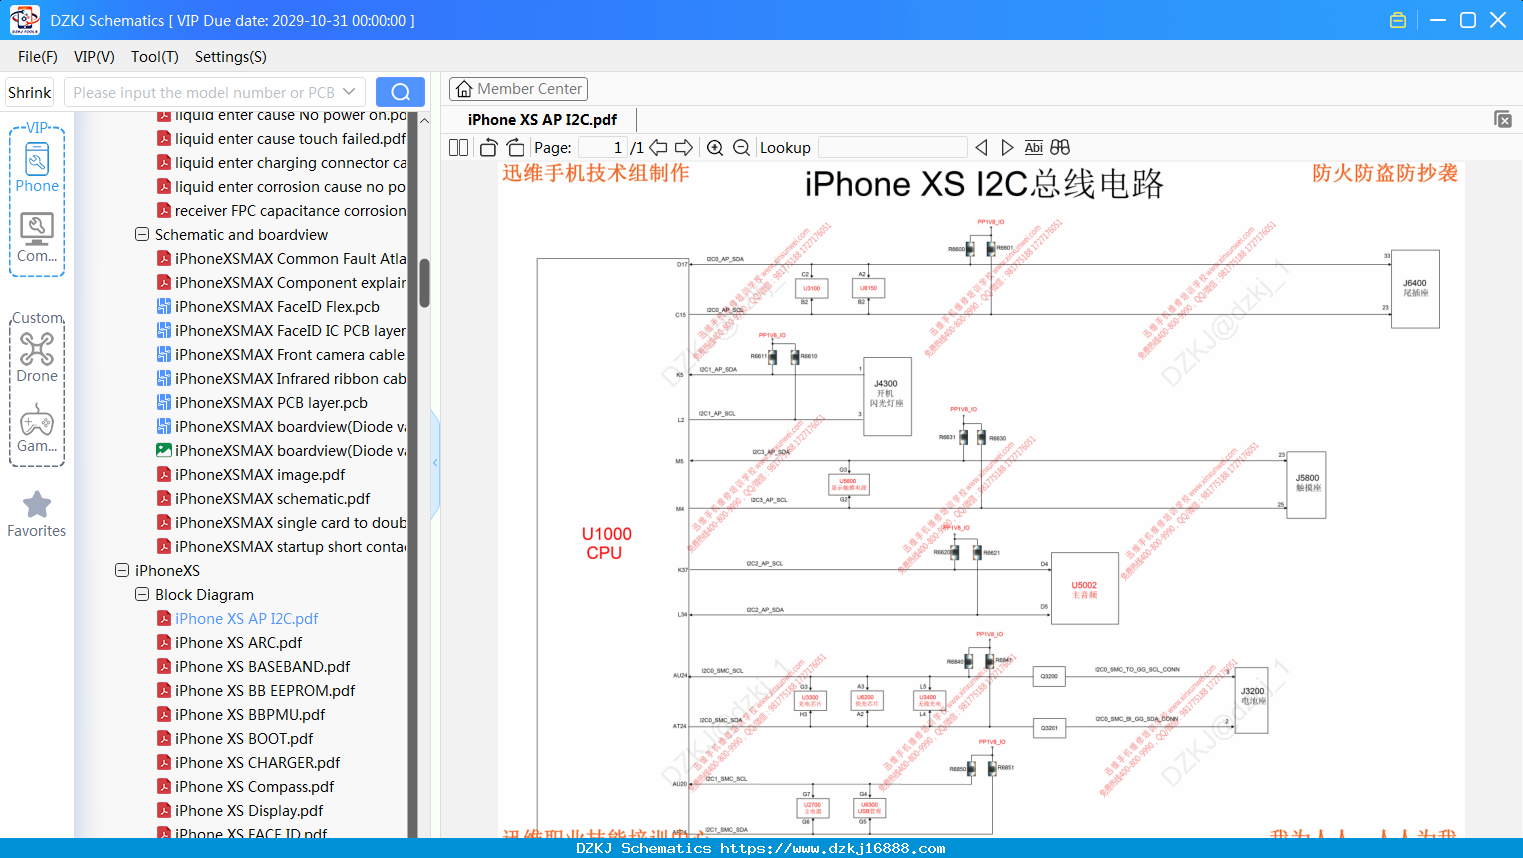
Task: Click the Page number input field
Action: (602, 148)
